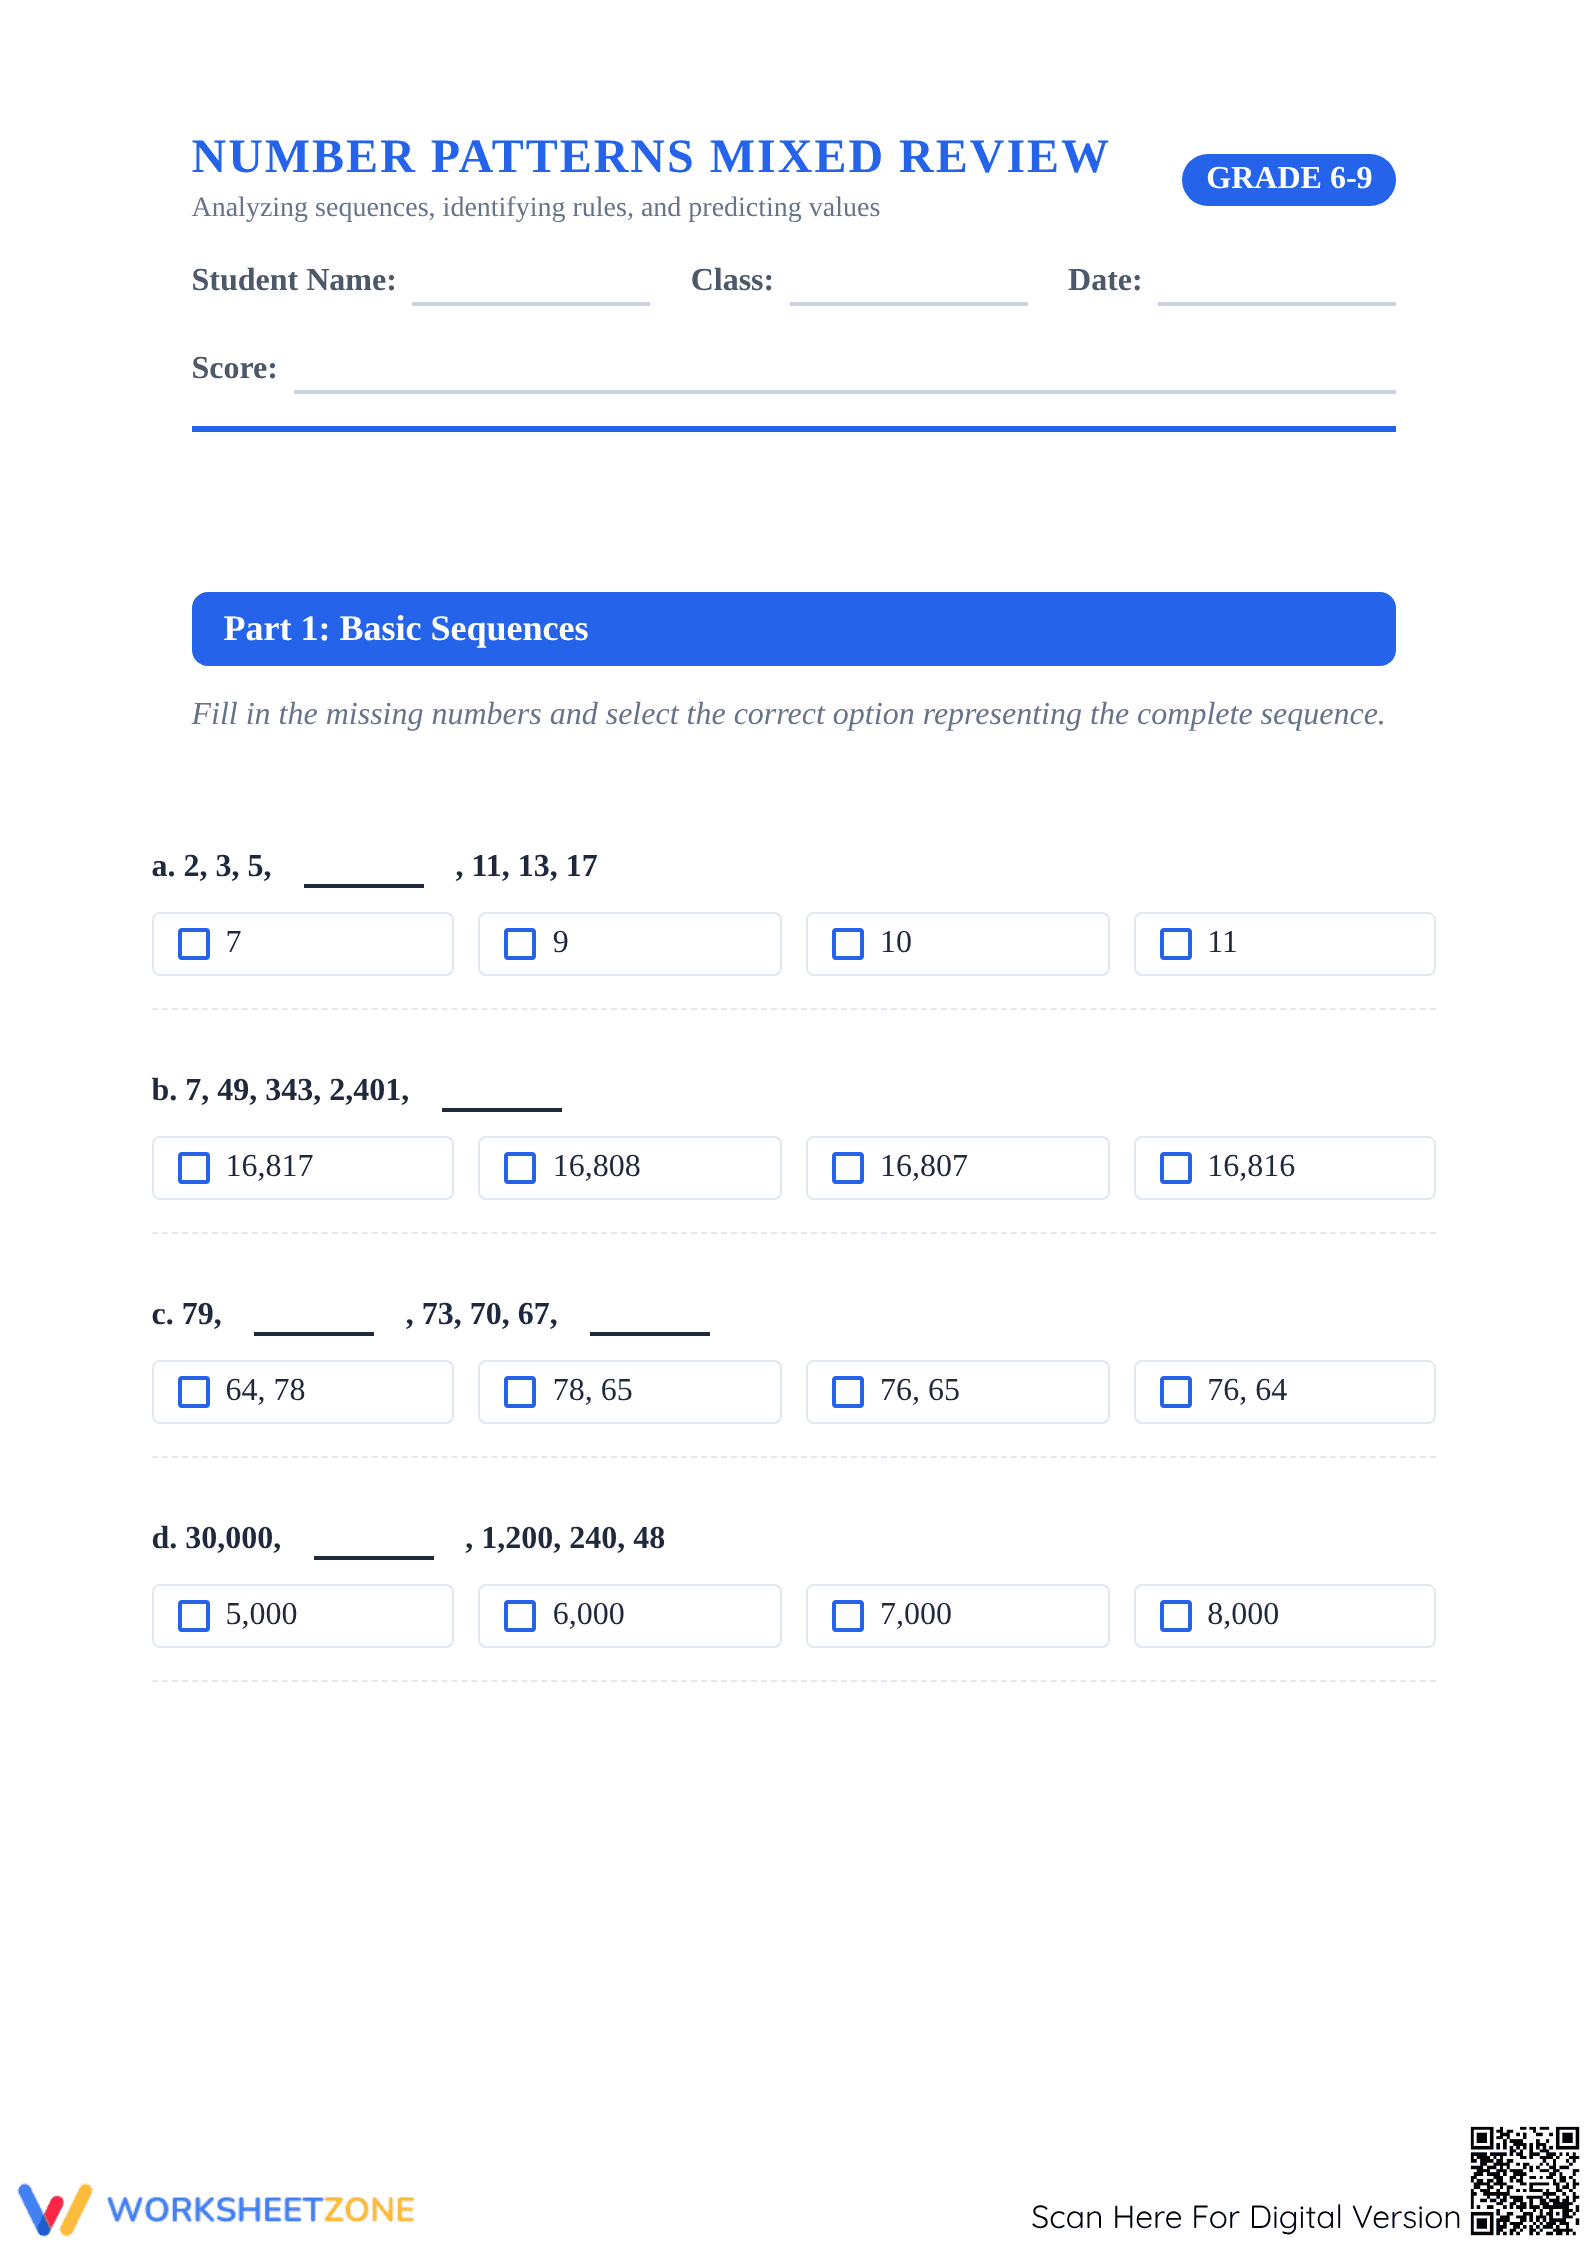The height and width of the screenshot is (2244, 1588).
Task: Click the QR code for digital version
Action: [1524, 2180]
